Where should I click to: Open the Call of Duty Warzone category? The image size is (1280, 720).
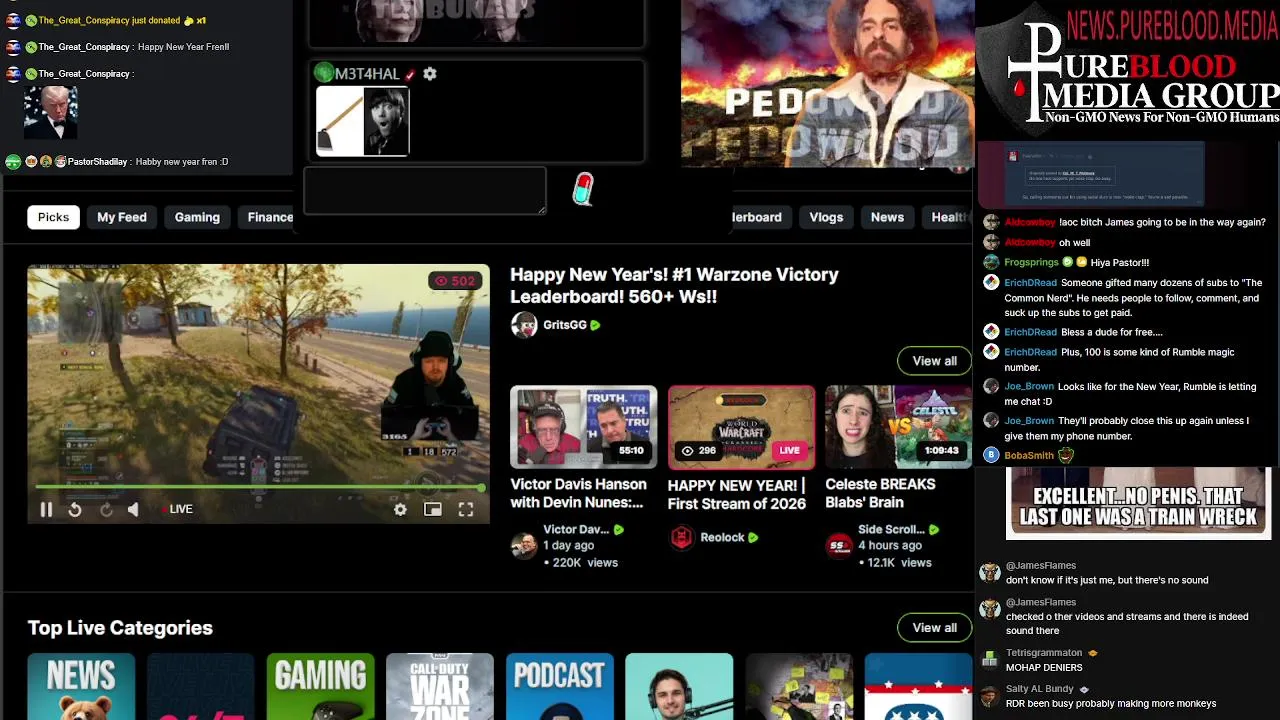pos(440,686)
